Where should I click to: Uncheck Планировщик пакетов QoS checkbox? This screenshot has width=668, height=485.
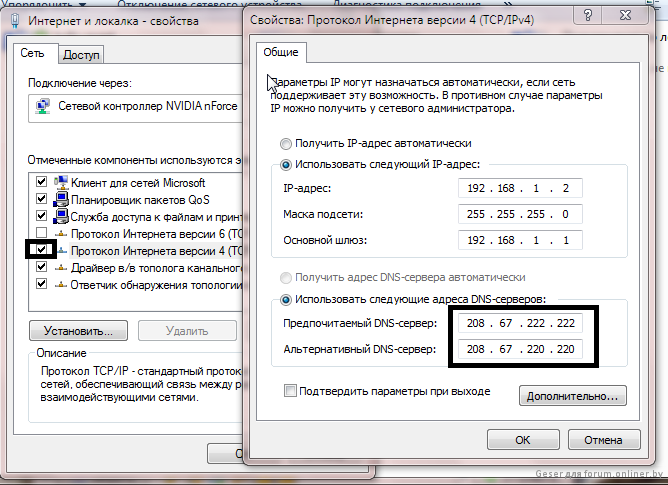41,199
